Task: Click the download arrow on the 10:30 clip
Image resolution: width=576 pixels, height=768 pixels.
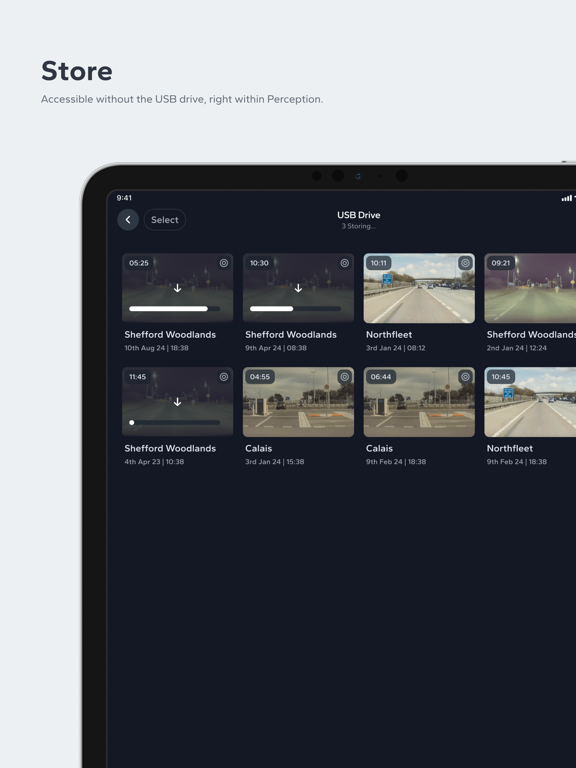Action: [x=298, y=288]
